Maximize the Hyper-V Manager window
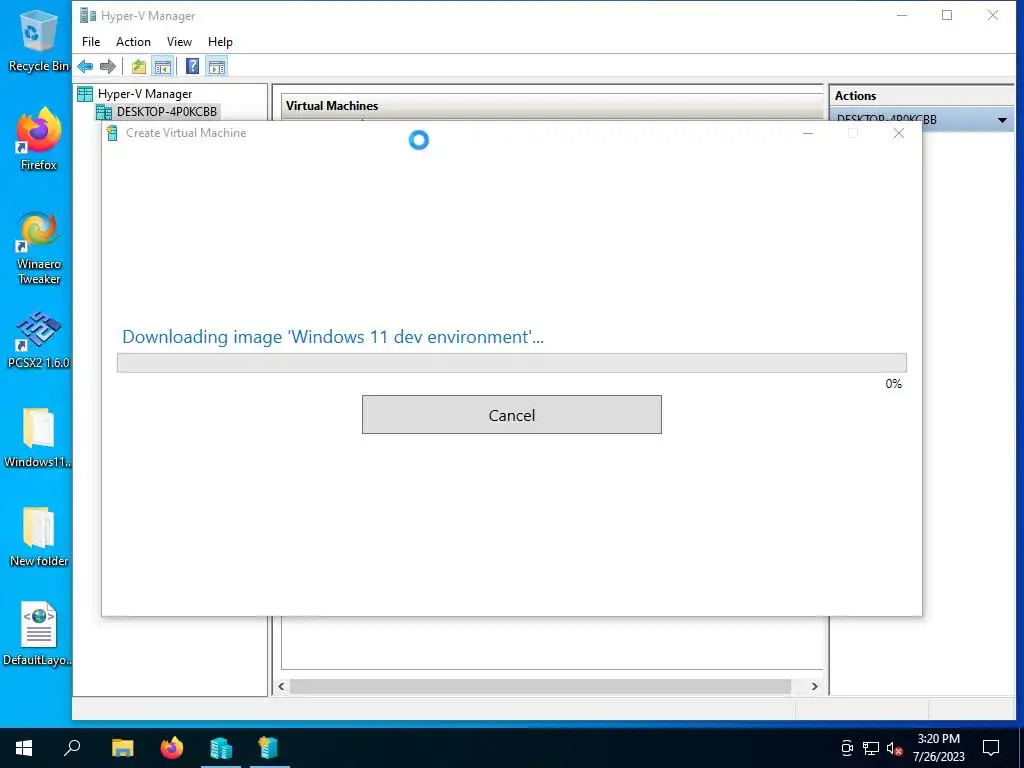 pyautogui.click(x=947, y=16)
